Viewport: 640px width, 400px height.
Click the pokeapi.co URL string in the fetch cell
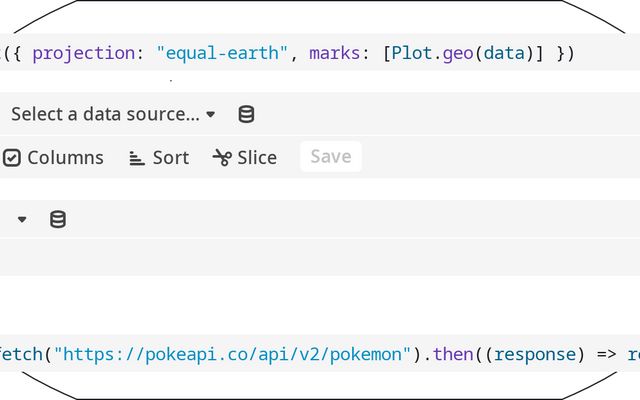pos(232,354)
